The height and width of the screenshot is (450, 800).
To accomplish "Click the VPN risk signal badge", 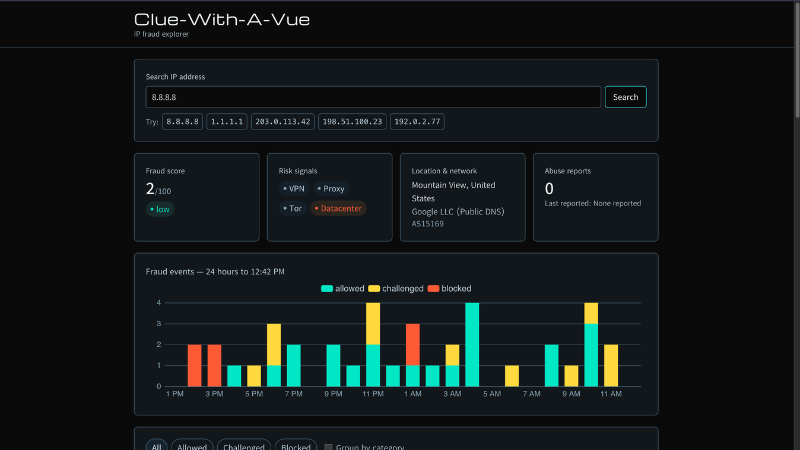I will [x=294, y=189].
